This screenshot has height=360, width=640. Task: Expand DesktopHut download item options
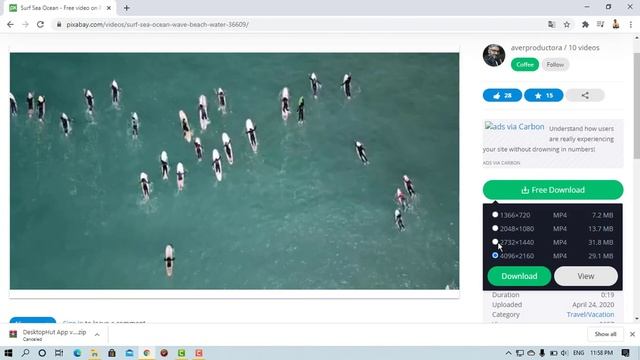(97, 335)
